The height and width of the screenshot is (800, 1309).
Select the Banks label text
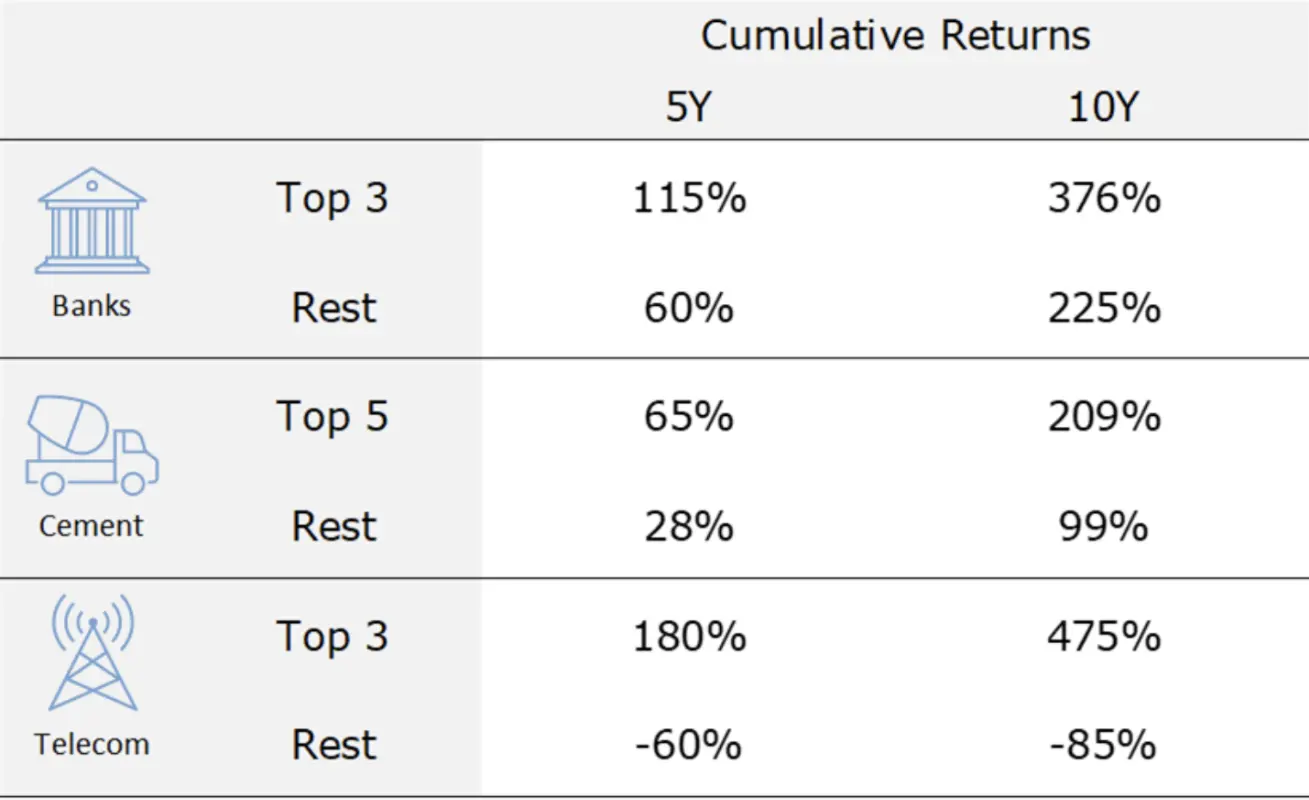(91, 305)
